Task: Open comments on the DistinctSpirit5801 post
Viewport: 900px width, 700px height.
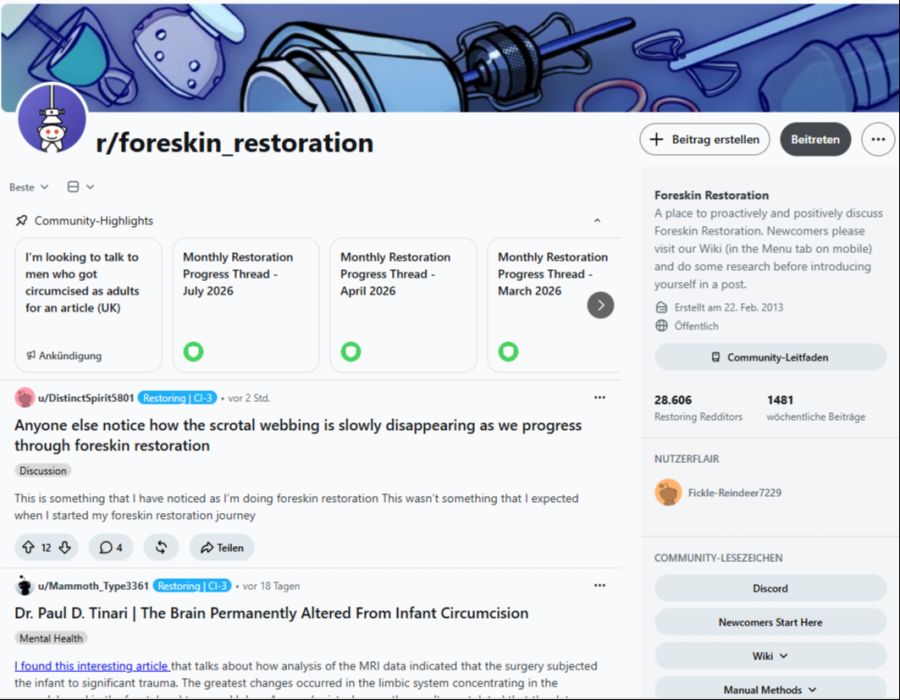Action: pos(111,547)
